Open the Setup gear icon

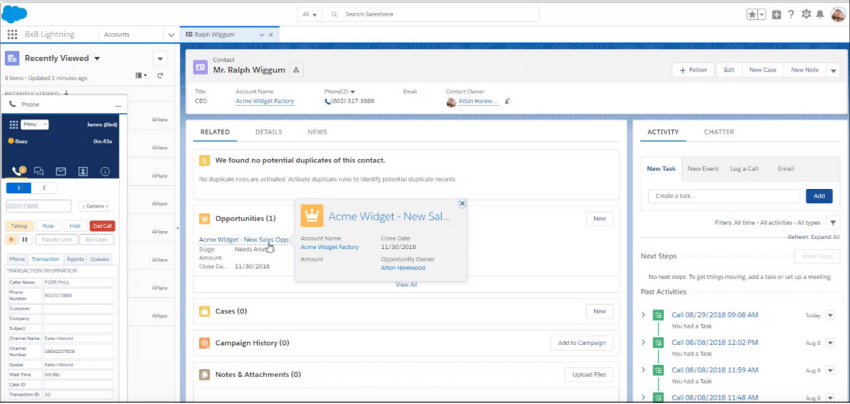pos(806,14)
